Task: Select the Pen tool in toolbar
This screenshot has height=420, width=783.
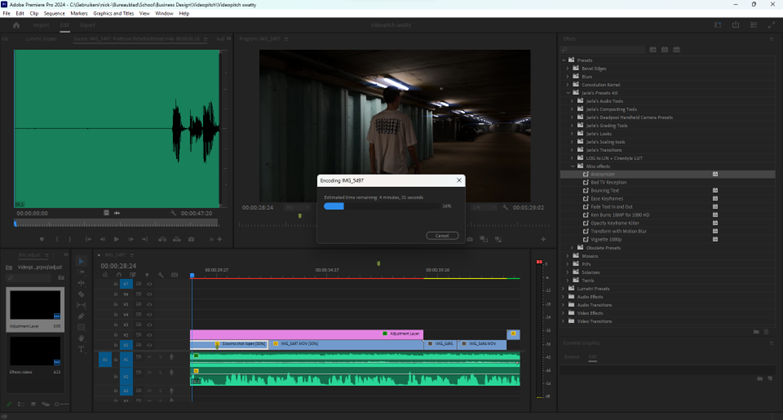Action: pos(81,316)
